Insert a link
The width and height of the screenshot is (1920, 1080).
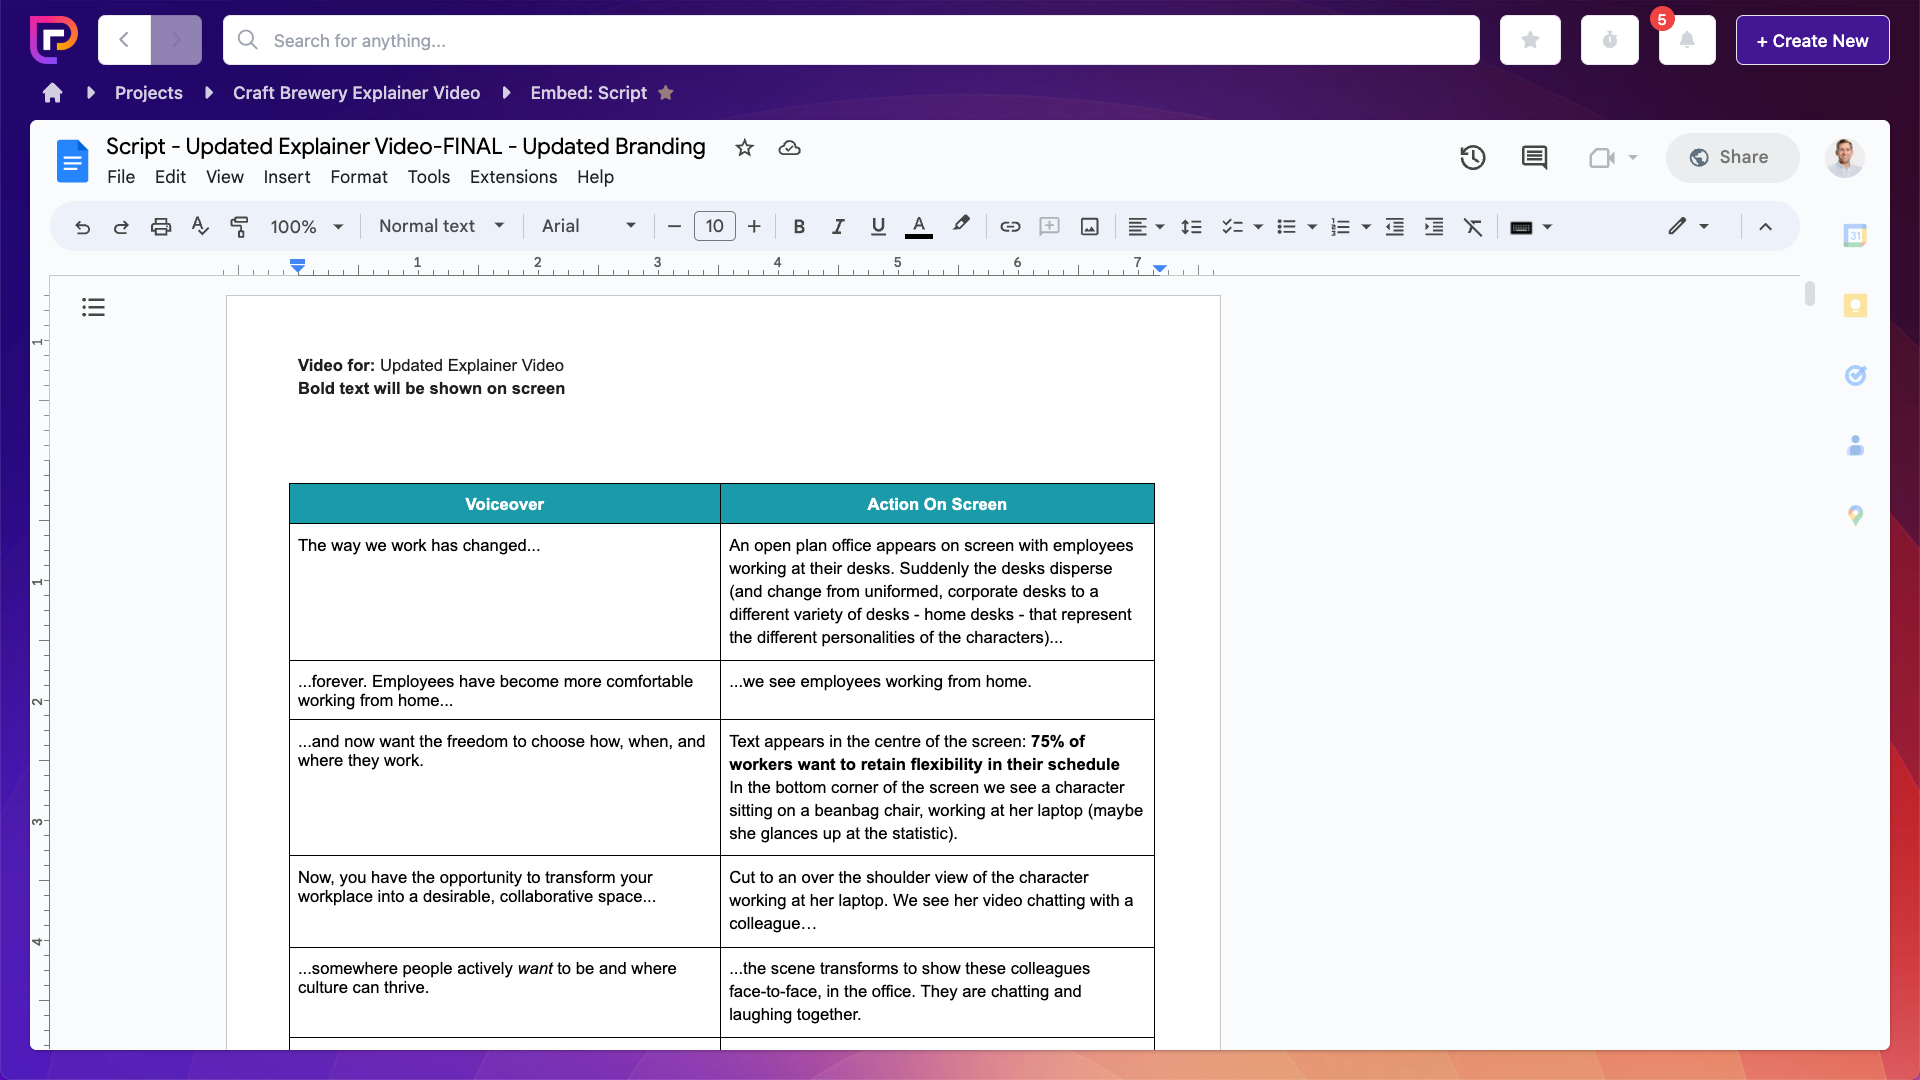click(1010, 227)
